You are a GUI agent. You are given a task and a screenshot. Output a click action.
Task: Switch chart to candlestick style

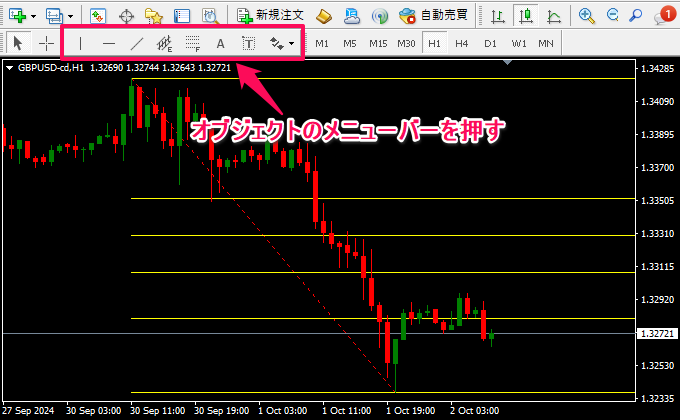click(x=526, y=16)
